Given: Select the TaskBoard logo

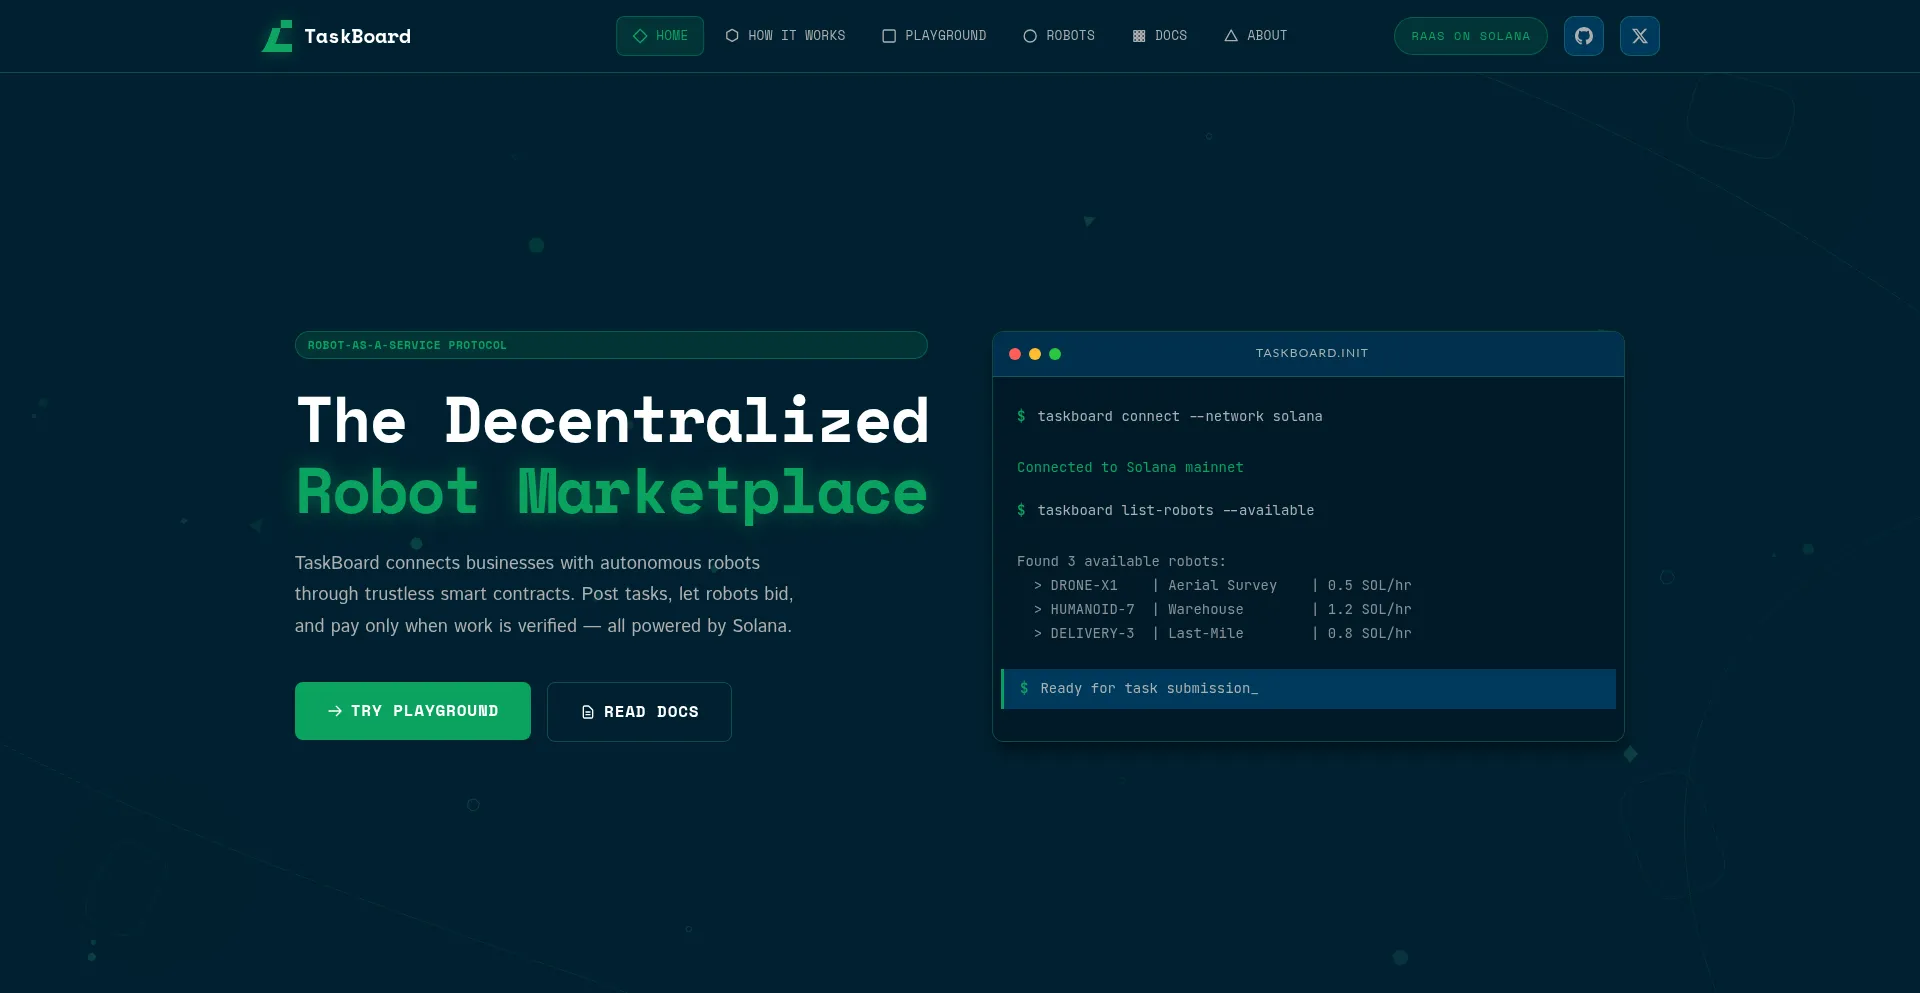Looking at the screenshot, I should [x=335, y=36].
